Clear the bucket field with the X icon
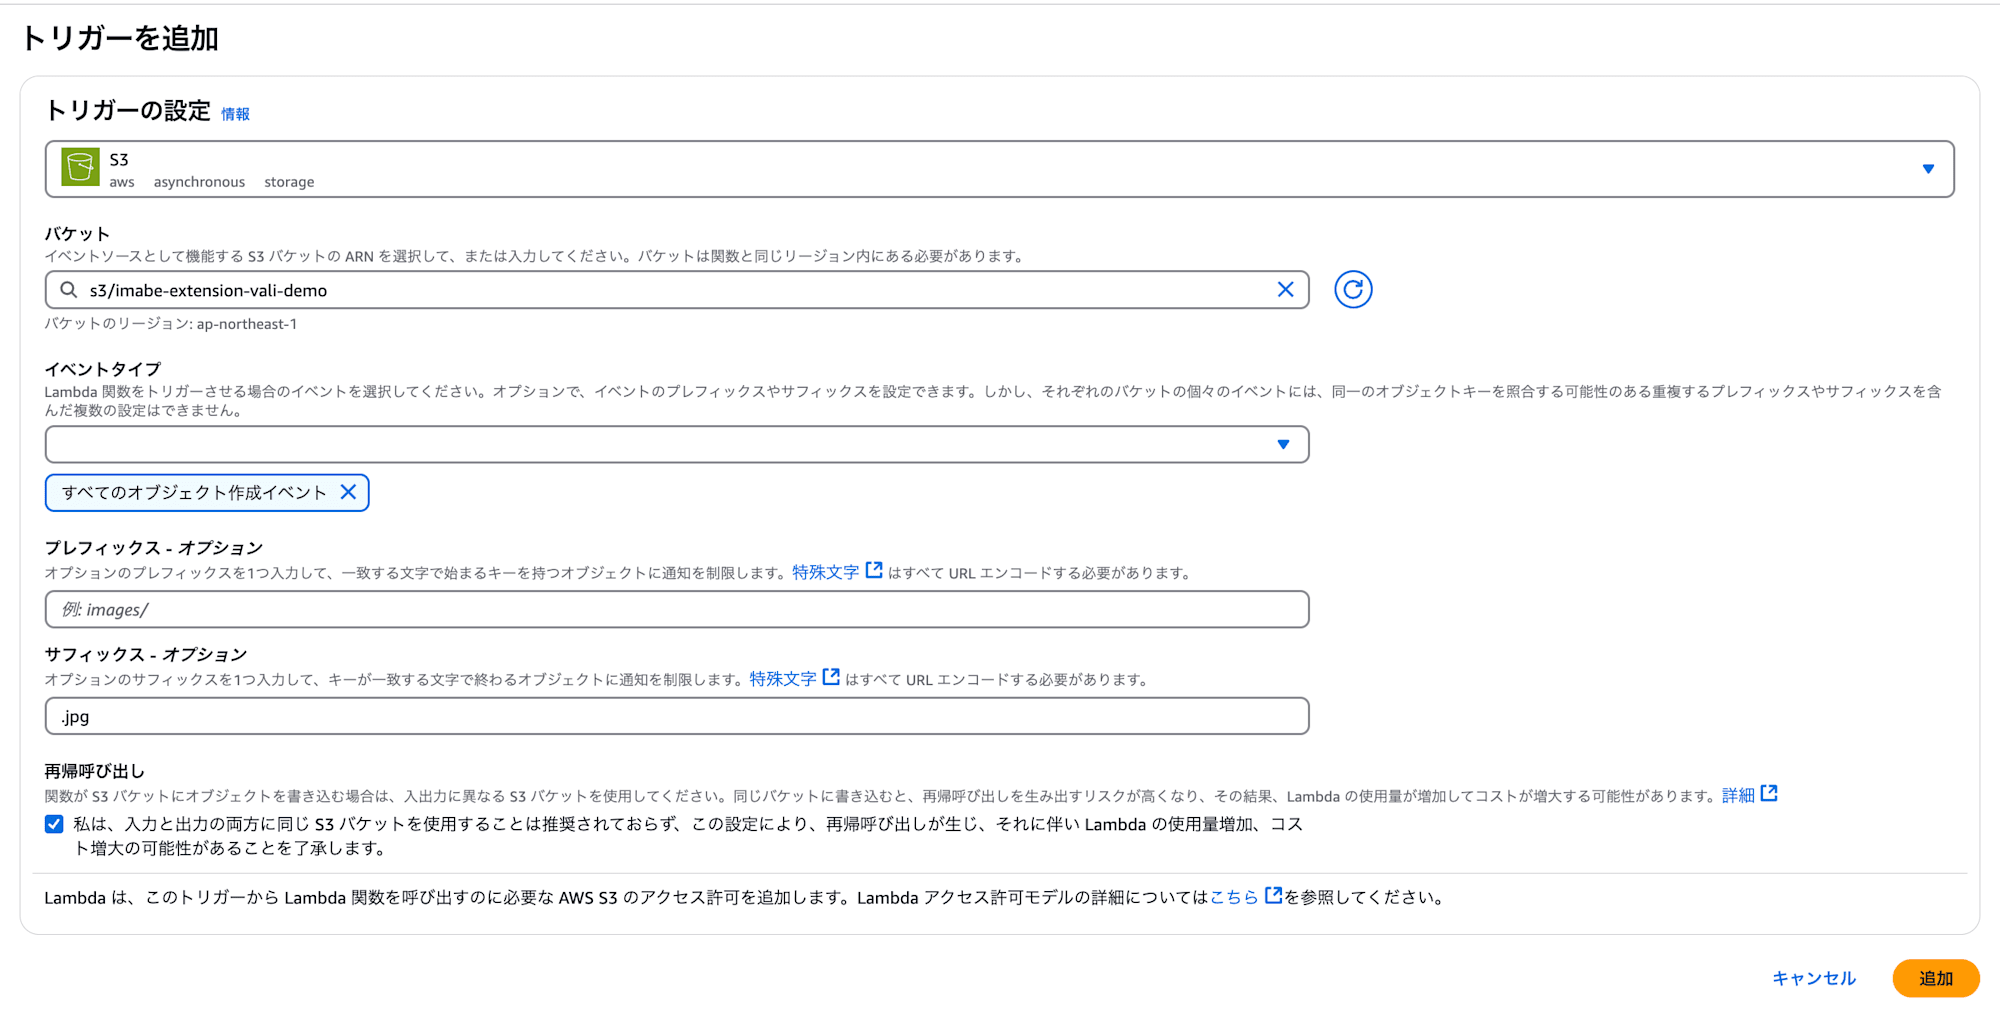 click(x=1285, y=290)
